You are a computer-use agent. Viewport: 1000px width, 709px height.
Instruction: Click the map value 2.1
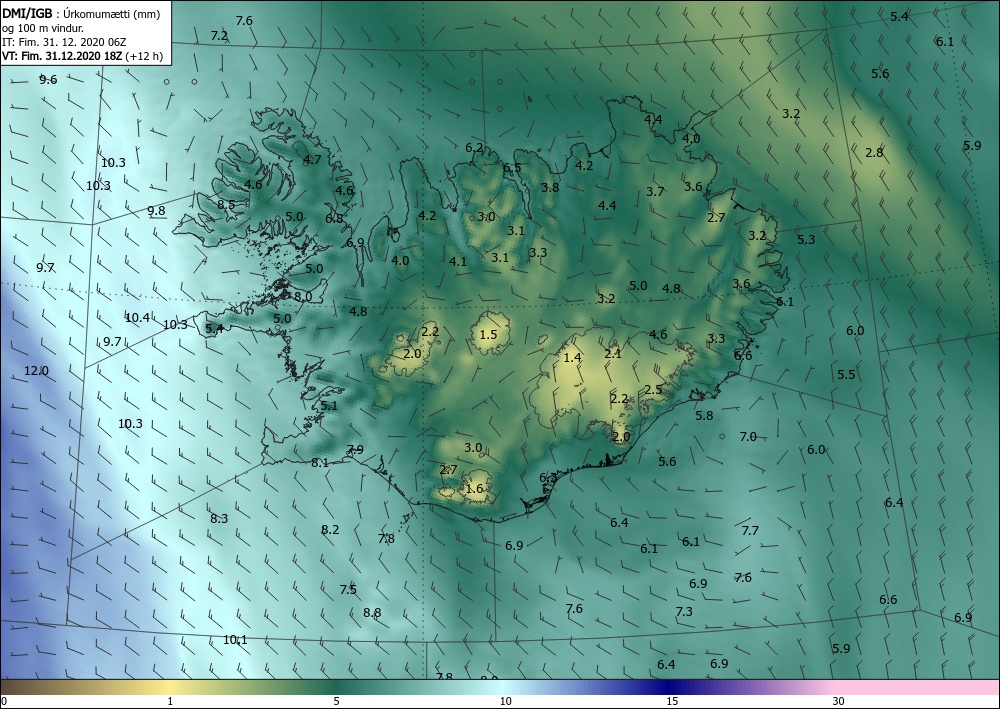613,353
